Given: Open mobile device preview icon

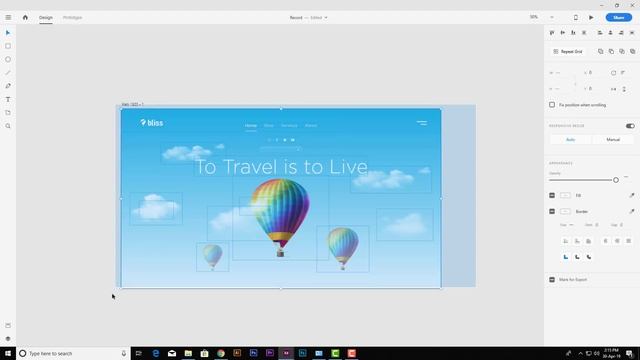Looking at the screenshot, I should pyautogui.click(x=576, y=18).
